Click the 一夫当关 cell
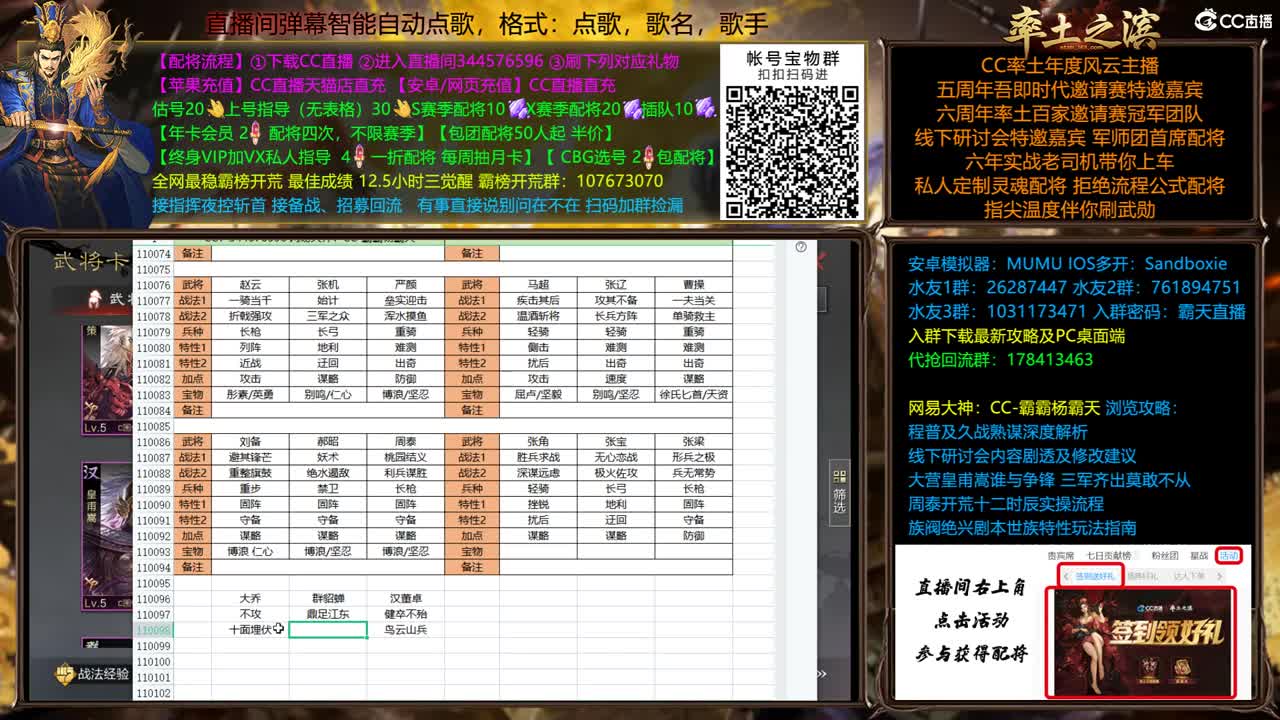The width and height of the screenshot is (1280, 720). pyautogui.click(x=693, y=301)
